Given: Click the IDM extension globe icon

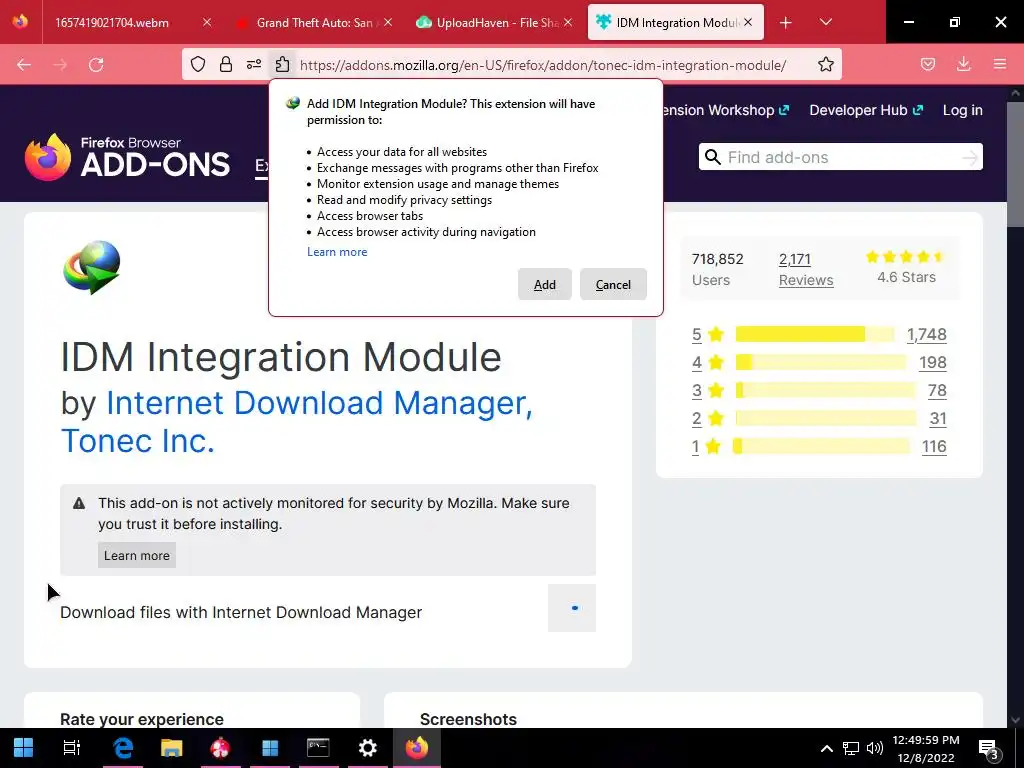Looking at the screenshot, I should pyautogui.click(x=92, y=266).
